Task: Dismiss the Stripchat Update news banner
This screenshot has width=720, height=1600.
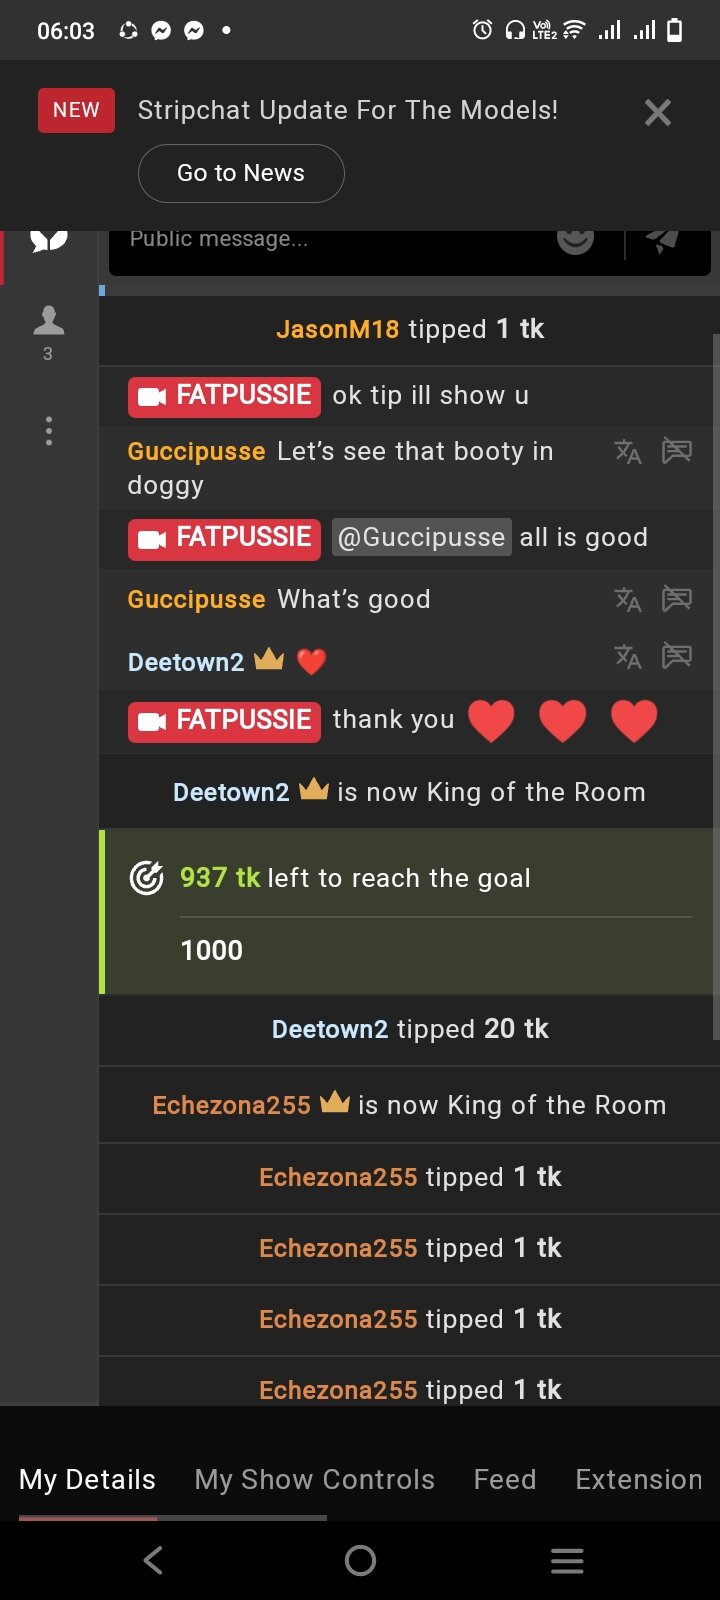Action: pos(658,112)
